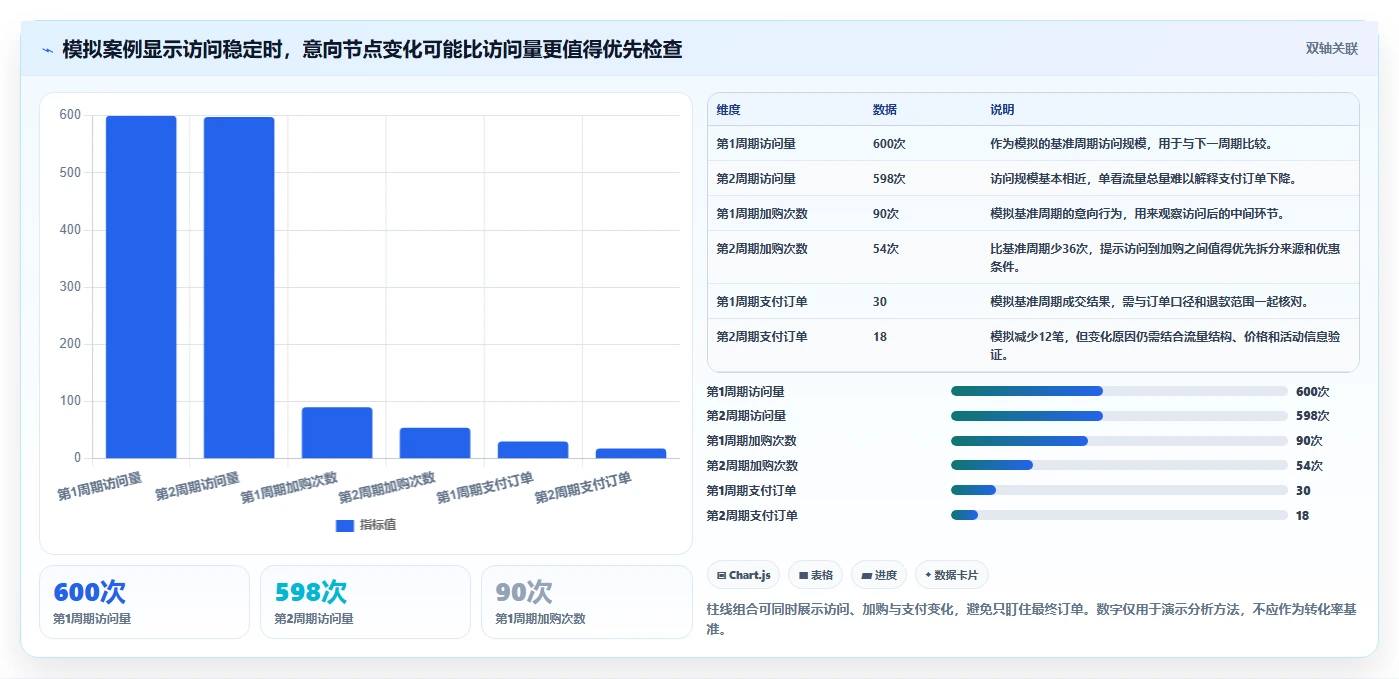The image size is (1399, 679).
Task: Click the 第1周期支付订单 bar in chart
Action: click(533, 450)
